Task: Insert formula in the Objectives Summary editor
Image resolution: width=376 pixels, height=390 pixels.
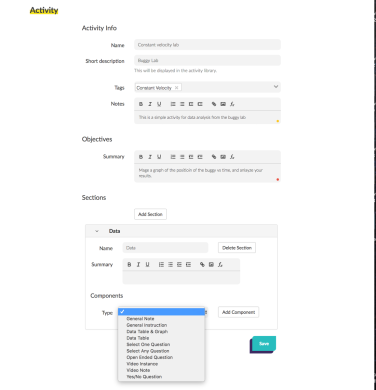Action: [232, 157]
